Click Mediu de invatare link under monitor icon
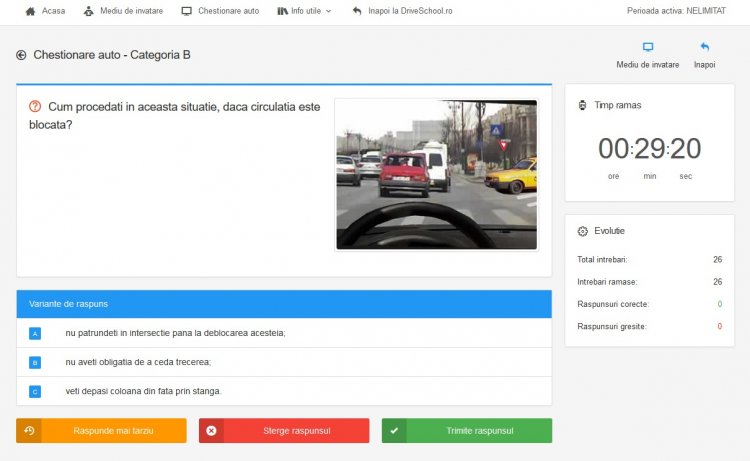Image resolution: width=750 pixels, height=461 pixels. pos(648,65)
